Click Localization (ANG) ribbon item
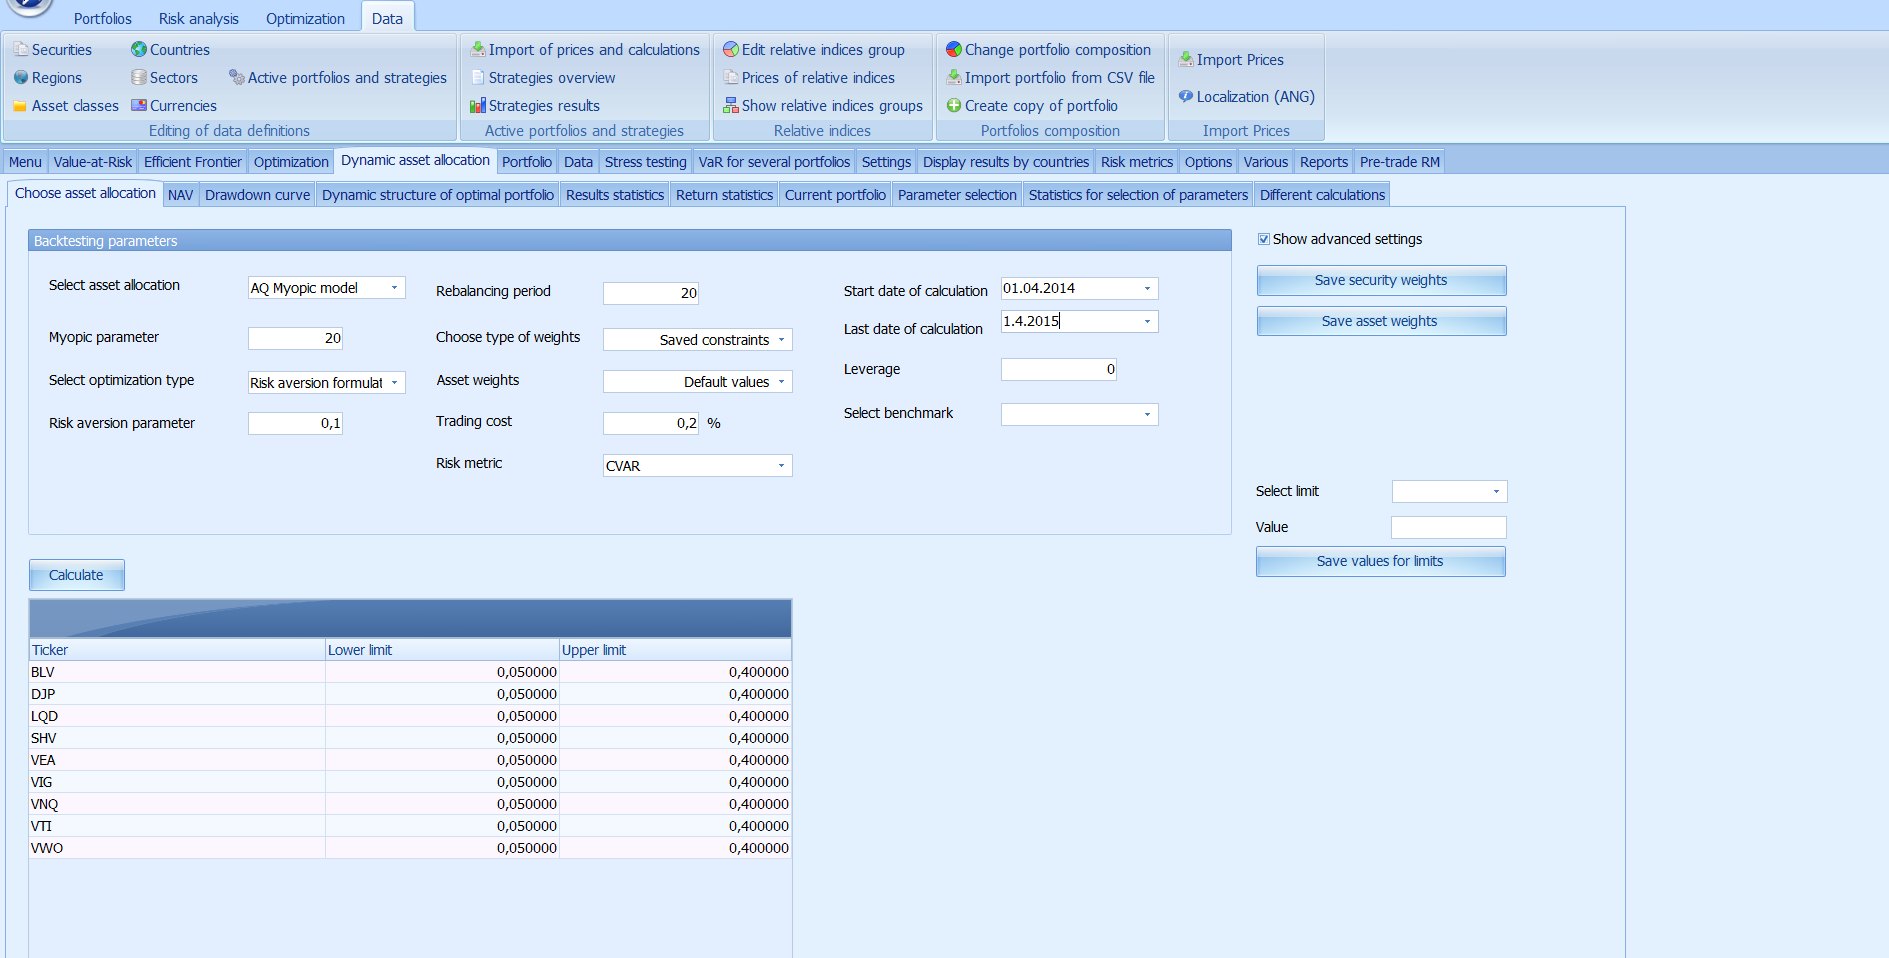 point(1246,97)
